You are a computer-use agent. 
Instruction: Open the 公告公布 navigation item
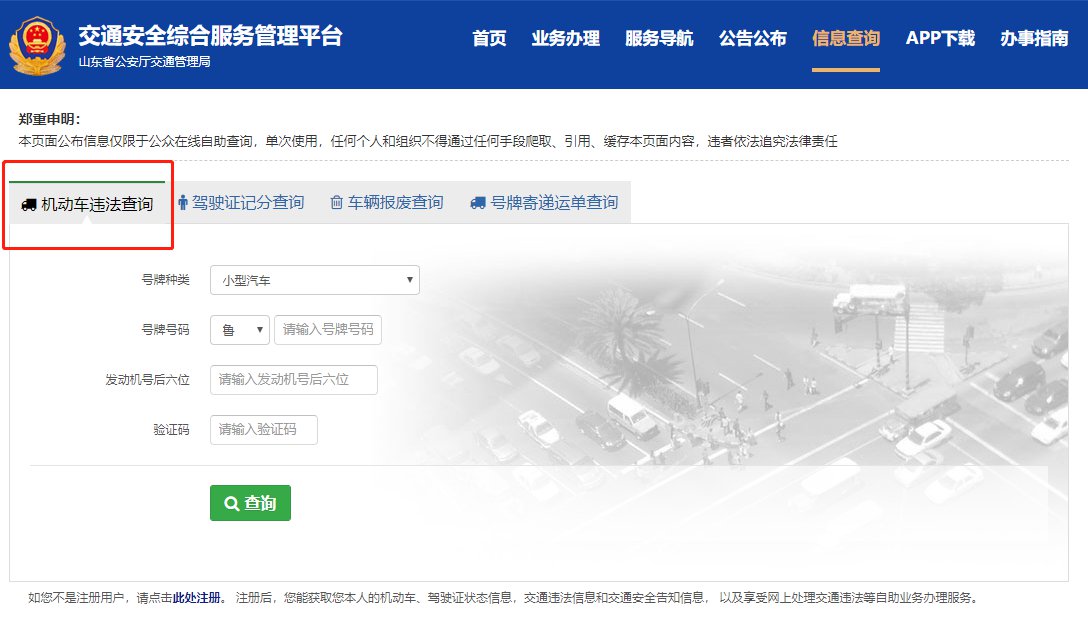tap(752, 39)
